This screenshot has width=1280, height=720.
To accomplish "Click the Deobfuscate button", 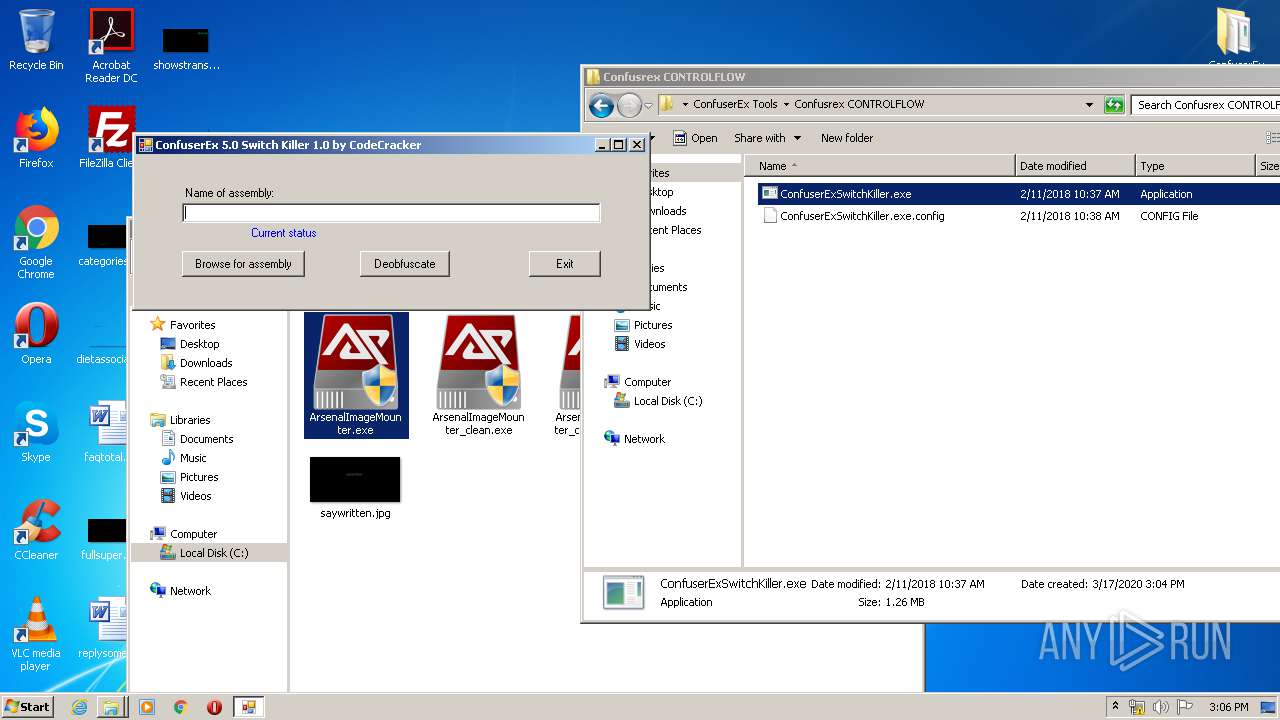I will 405,264.
